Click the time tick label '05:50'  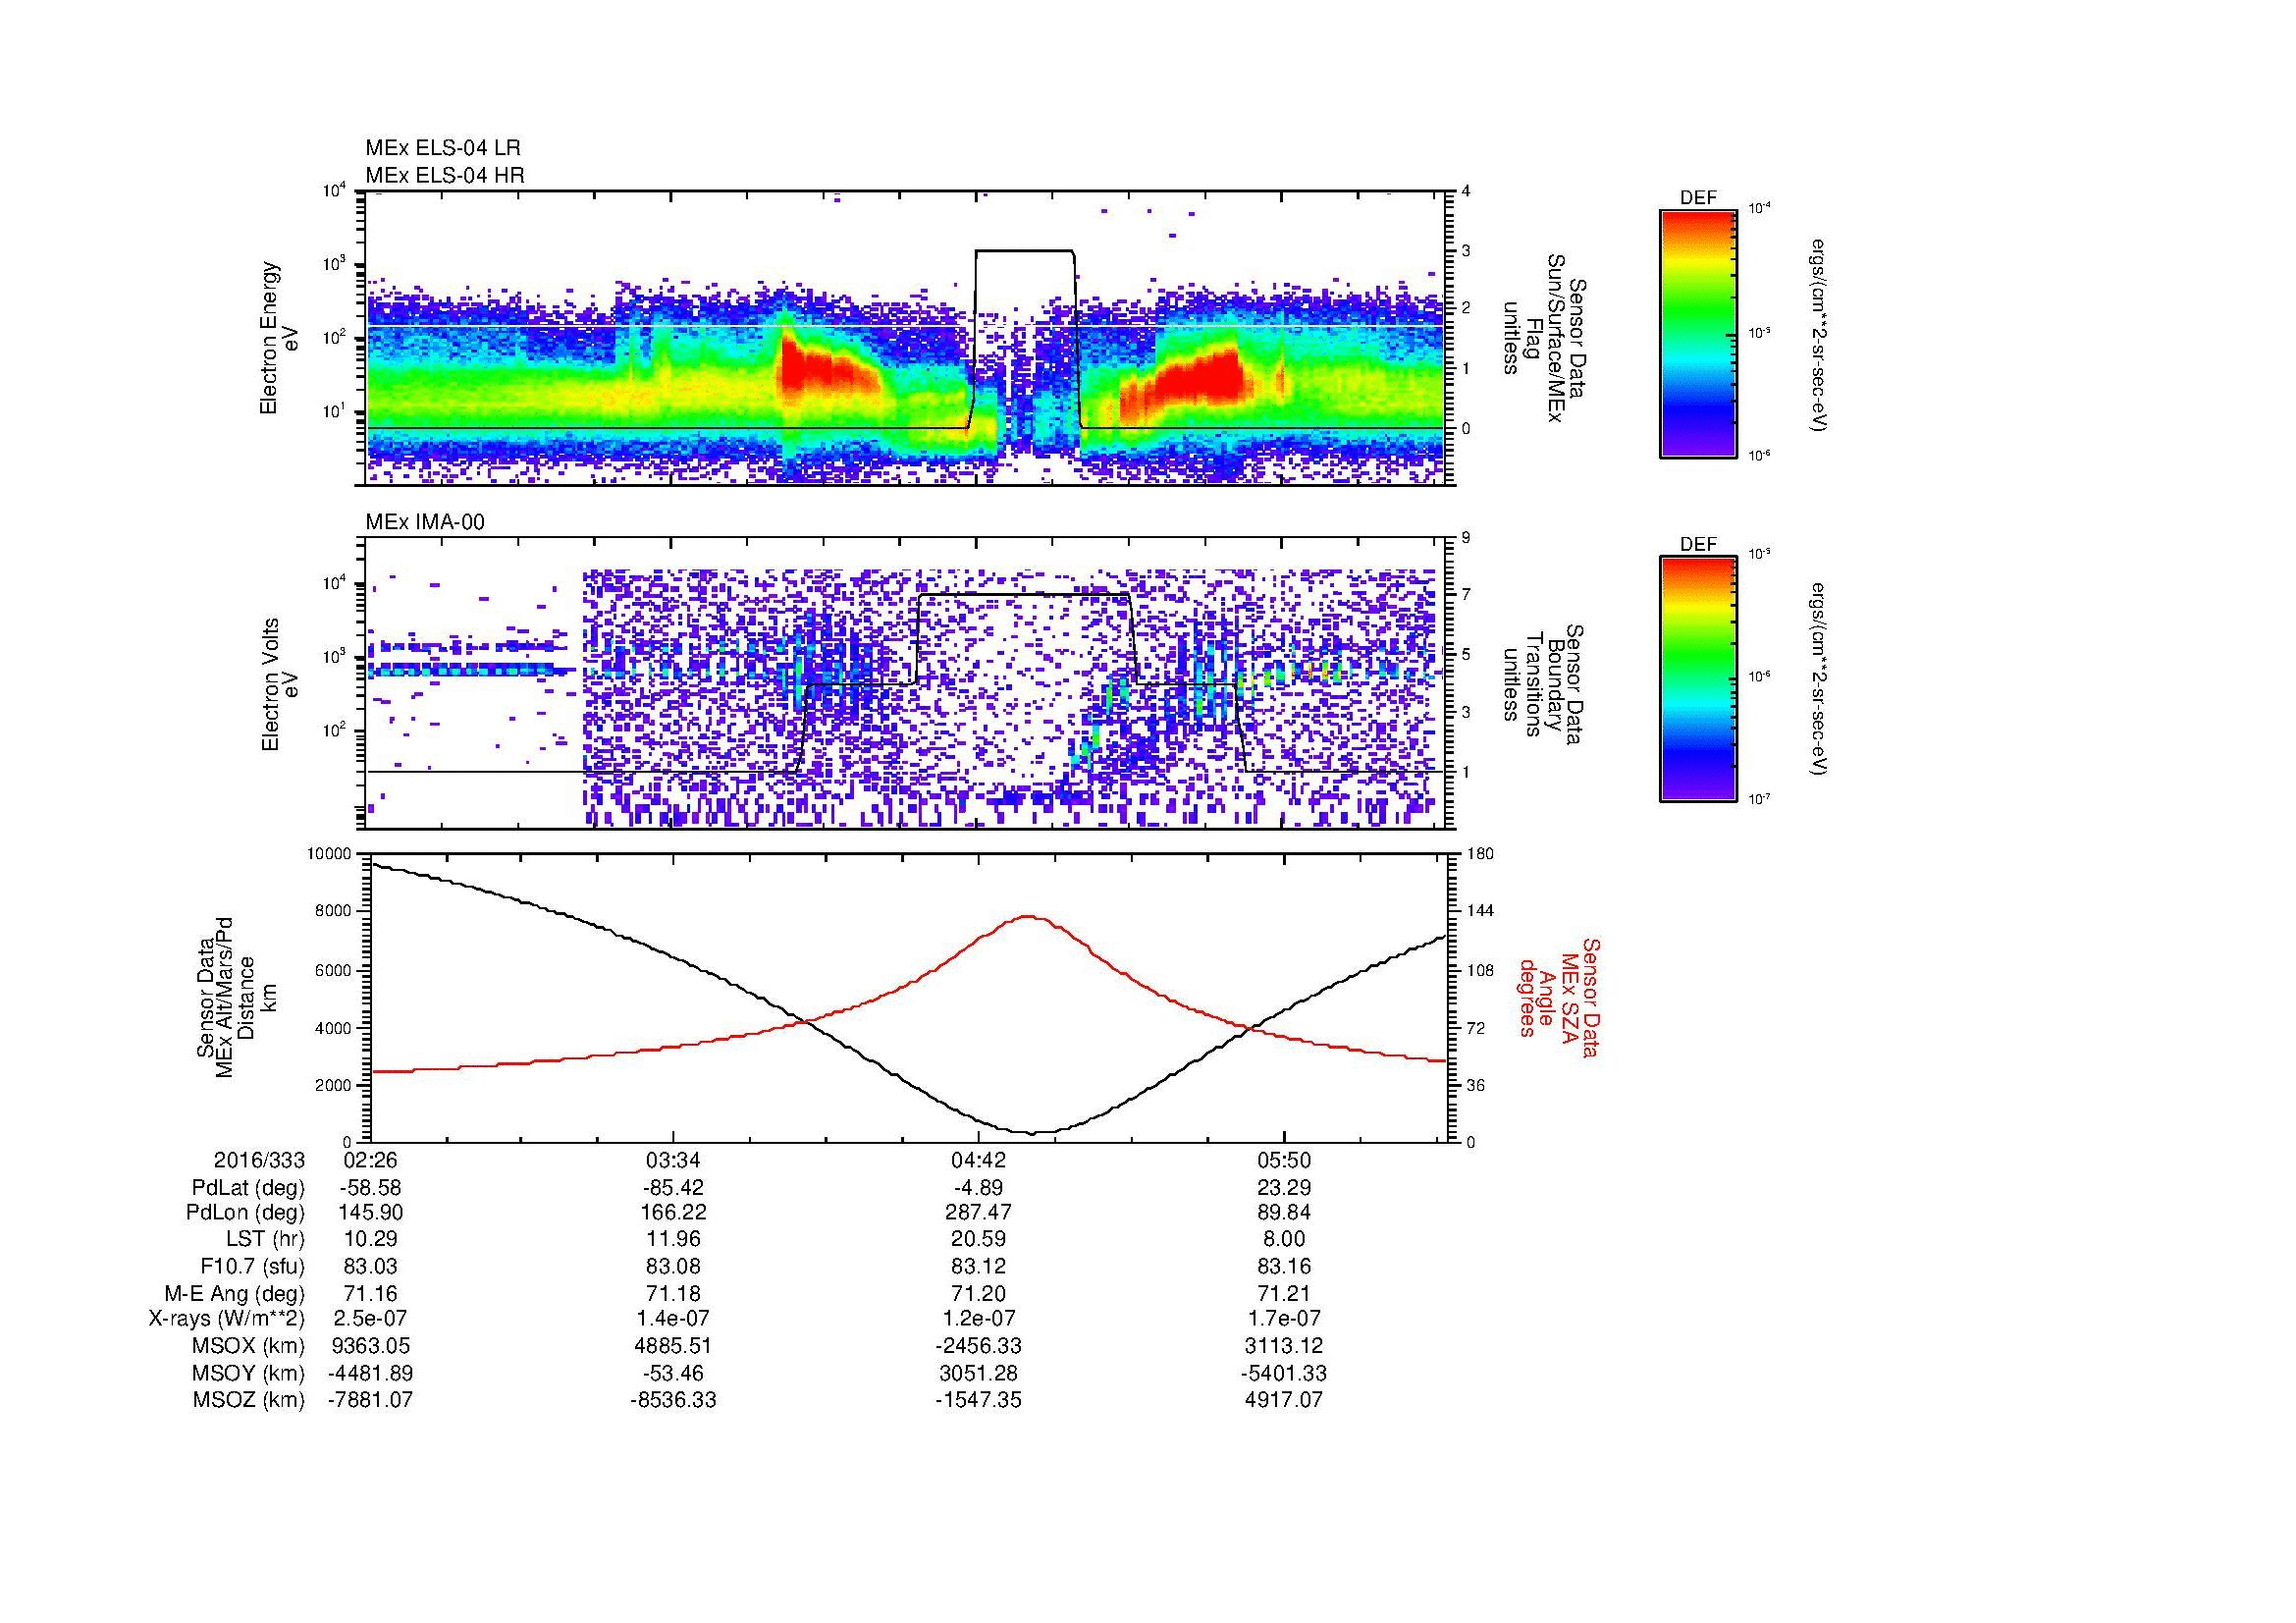[1283, 1160]
